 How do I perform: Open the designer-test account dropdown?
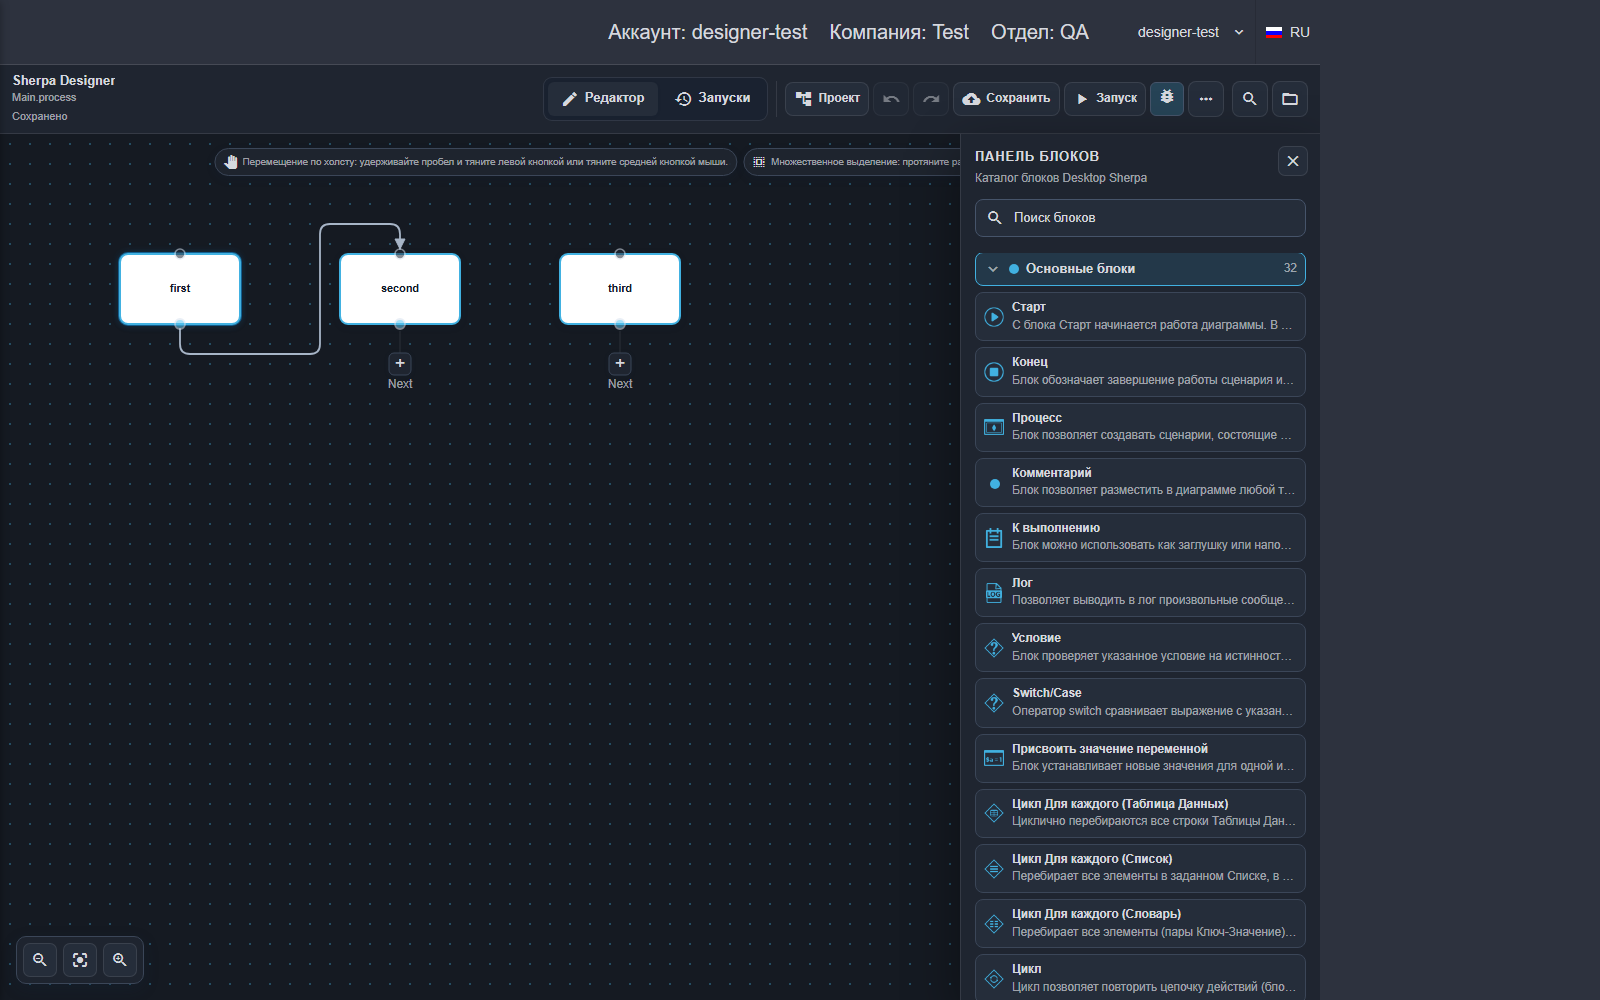coord(1190,32)
